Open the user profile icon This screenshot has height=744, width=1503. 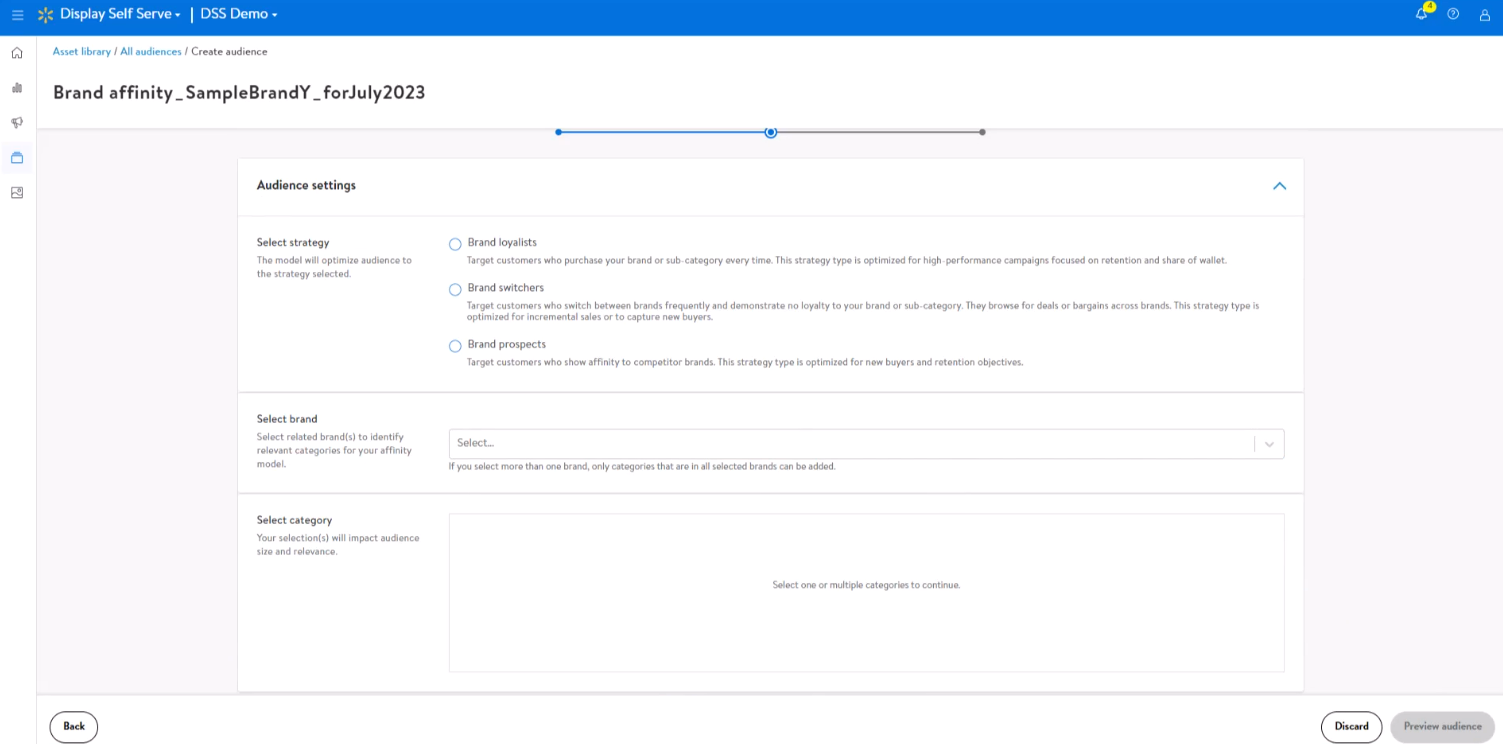tap(1484, 15)
